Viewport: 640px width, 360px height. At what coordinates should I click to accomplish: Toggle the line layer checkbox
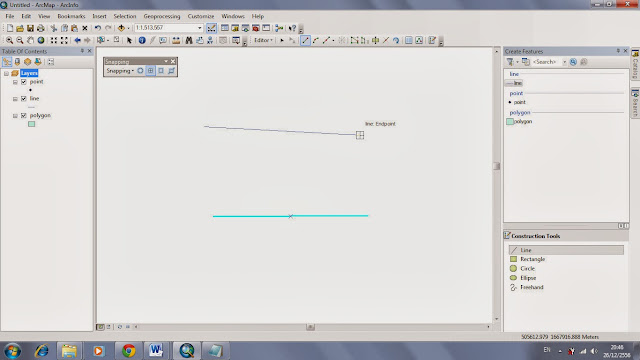pos(24,98)
